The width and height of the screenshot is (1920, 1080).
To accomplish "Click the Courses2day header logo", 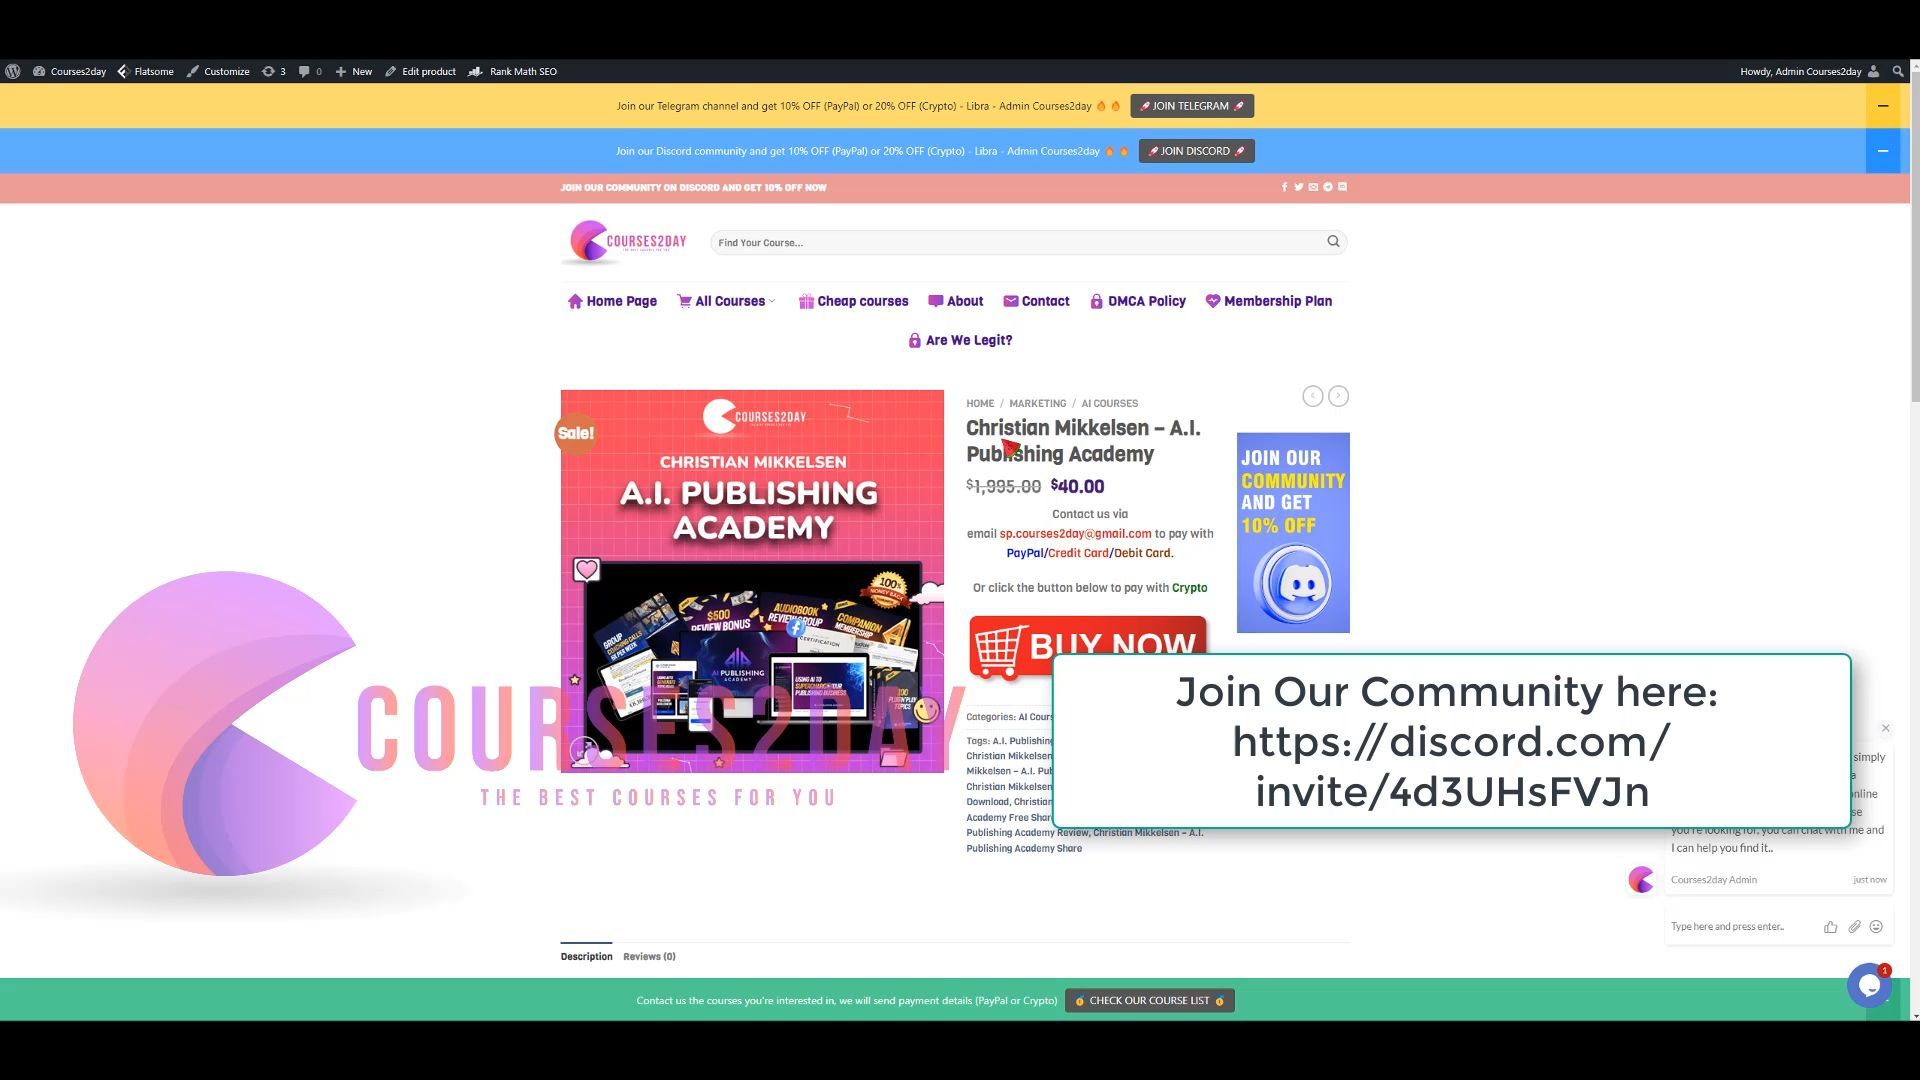I will (x=627, y=242).
